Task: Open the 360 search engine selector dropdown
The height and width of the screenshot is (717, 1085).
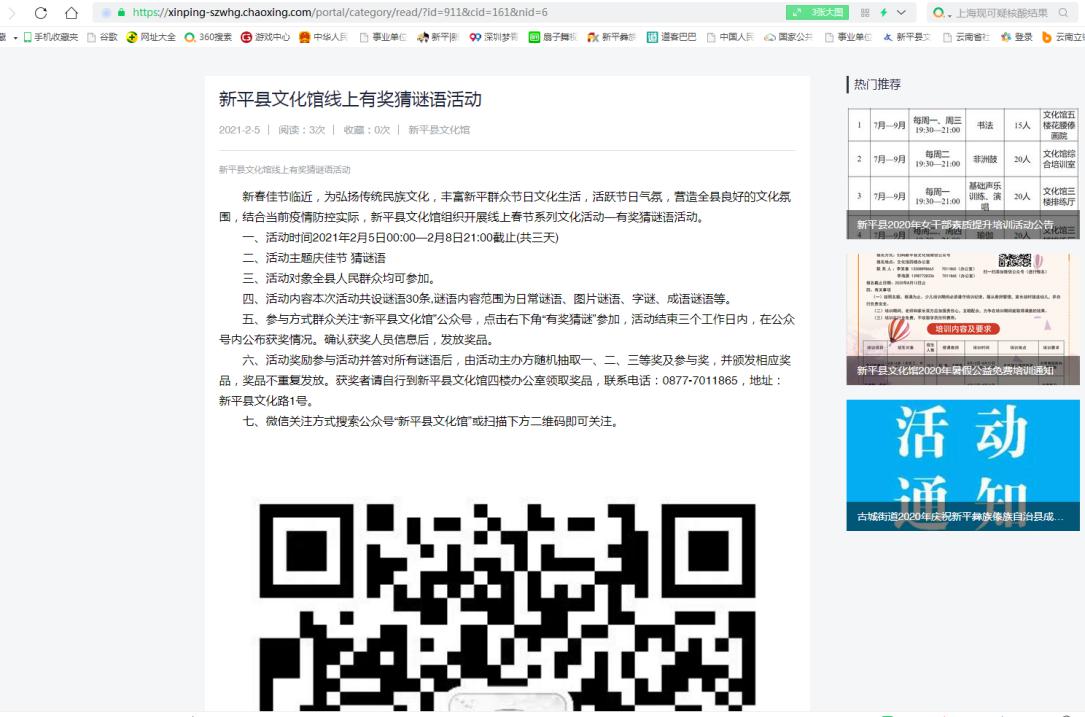Action: (942, 12)
